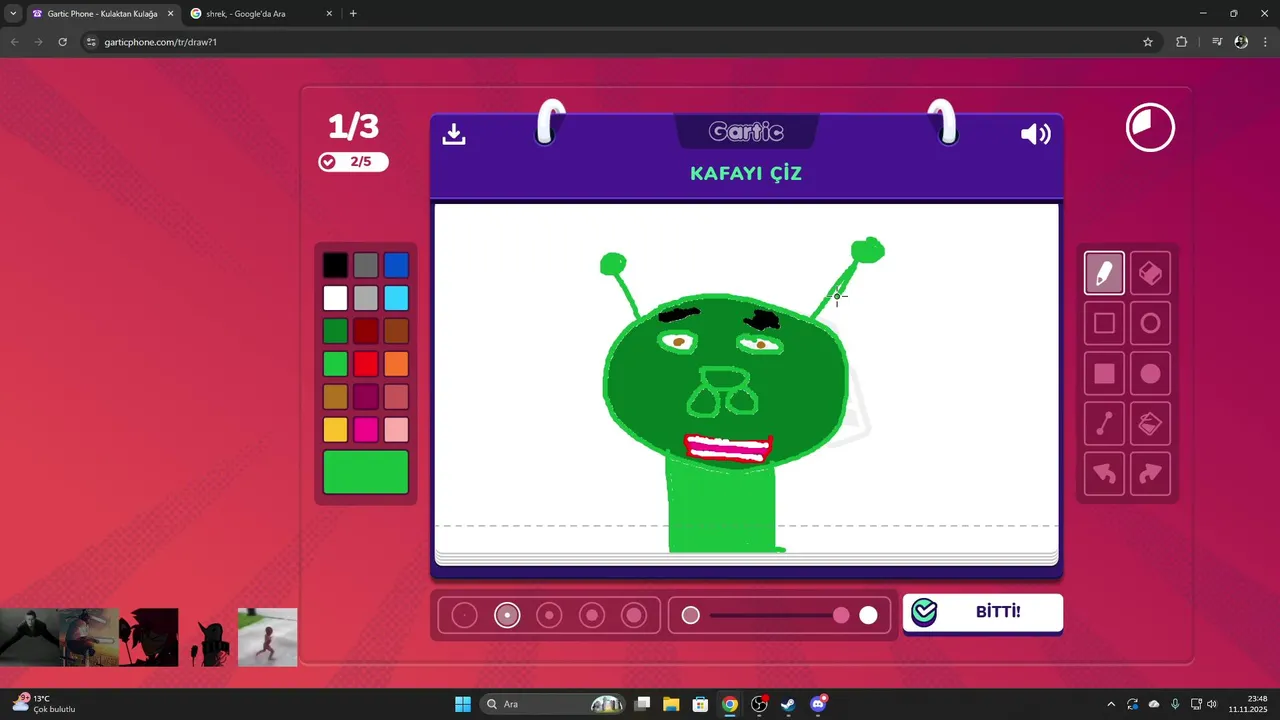The height and width of the screenshot is (720, 1280).
Task: Click the 2/5 players-done indicator
Action: coord(353,162)
